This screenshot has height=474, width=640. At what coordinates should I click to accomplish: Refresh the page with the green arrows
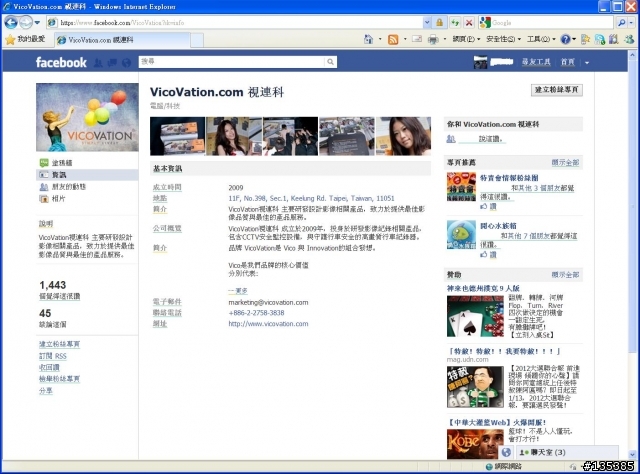coord(455,23)
